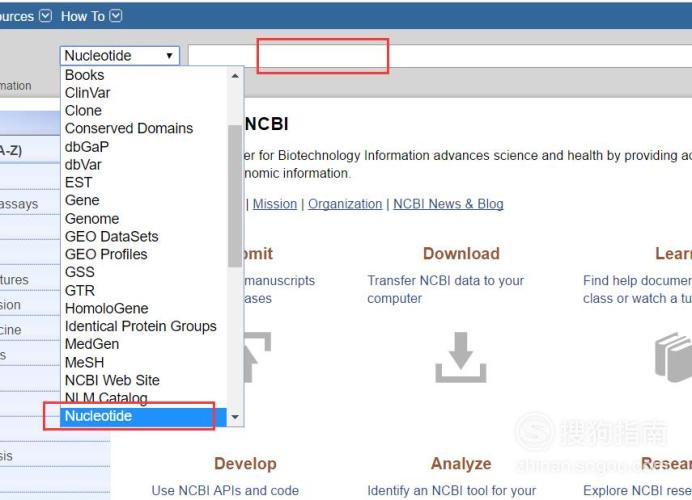
Task: Click the Download heading
Action: [461, 254]
